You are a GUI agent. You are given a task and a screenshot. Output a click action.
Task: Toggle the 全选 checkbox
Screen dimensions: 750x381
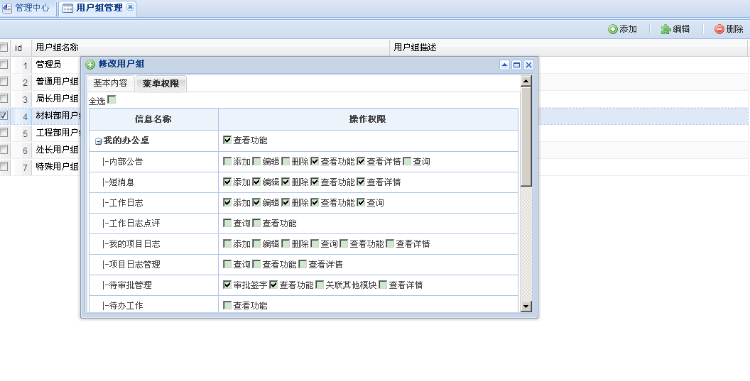[x=111, y=100]
